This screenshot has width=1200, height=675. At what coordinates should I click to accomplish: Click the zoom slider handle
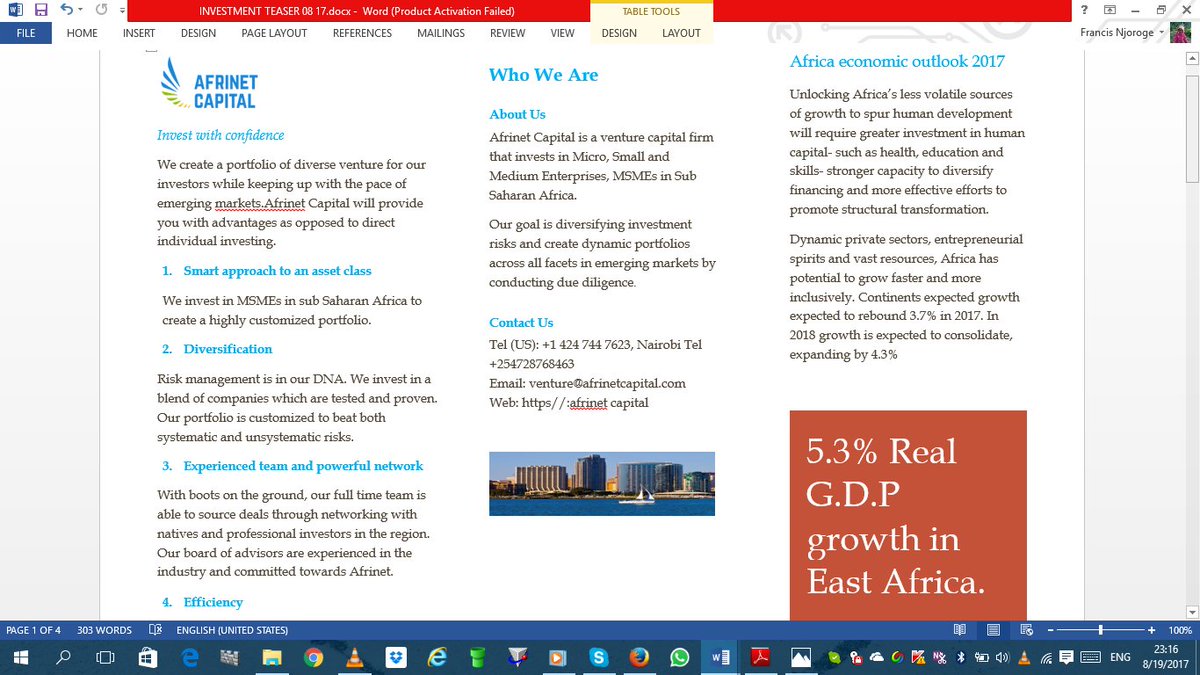[1101, 630]
